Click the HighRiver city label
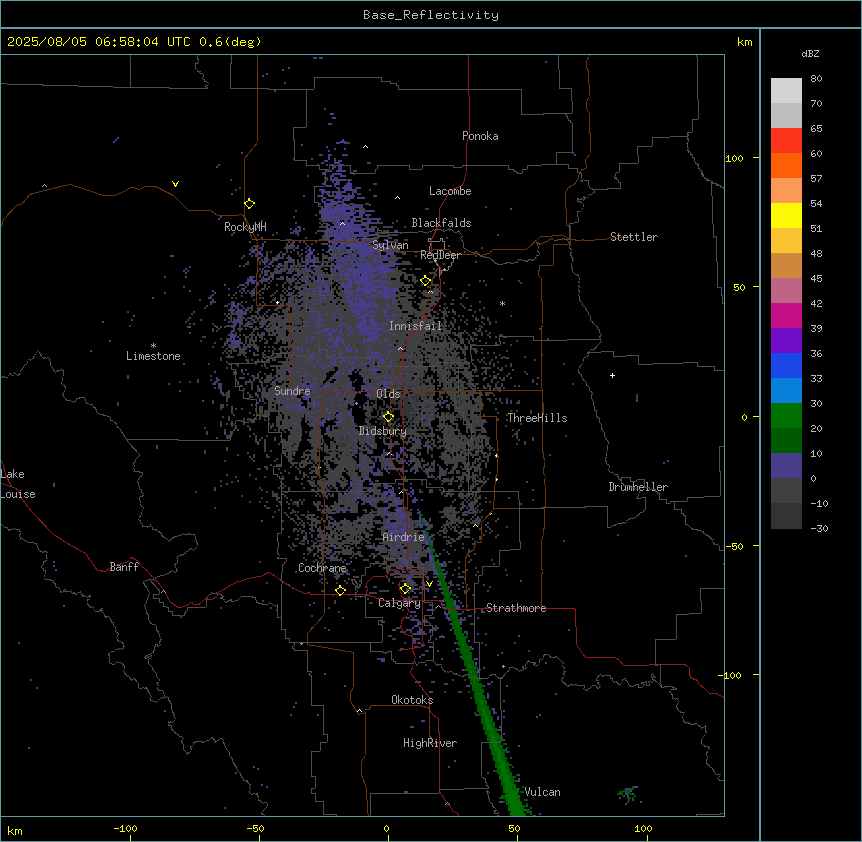This screenshot has width=862, height=842. point(430,743)
